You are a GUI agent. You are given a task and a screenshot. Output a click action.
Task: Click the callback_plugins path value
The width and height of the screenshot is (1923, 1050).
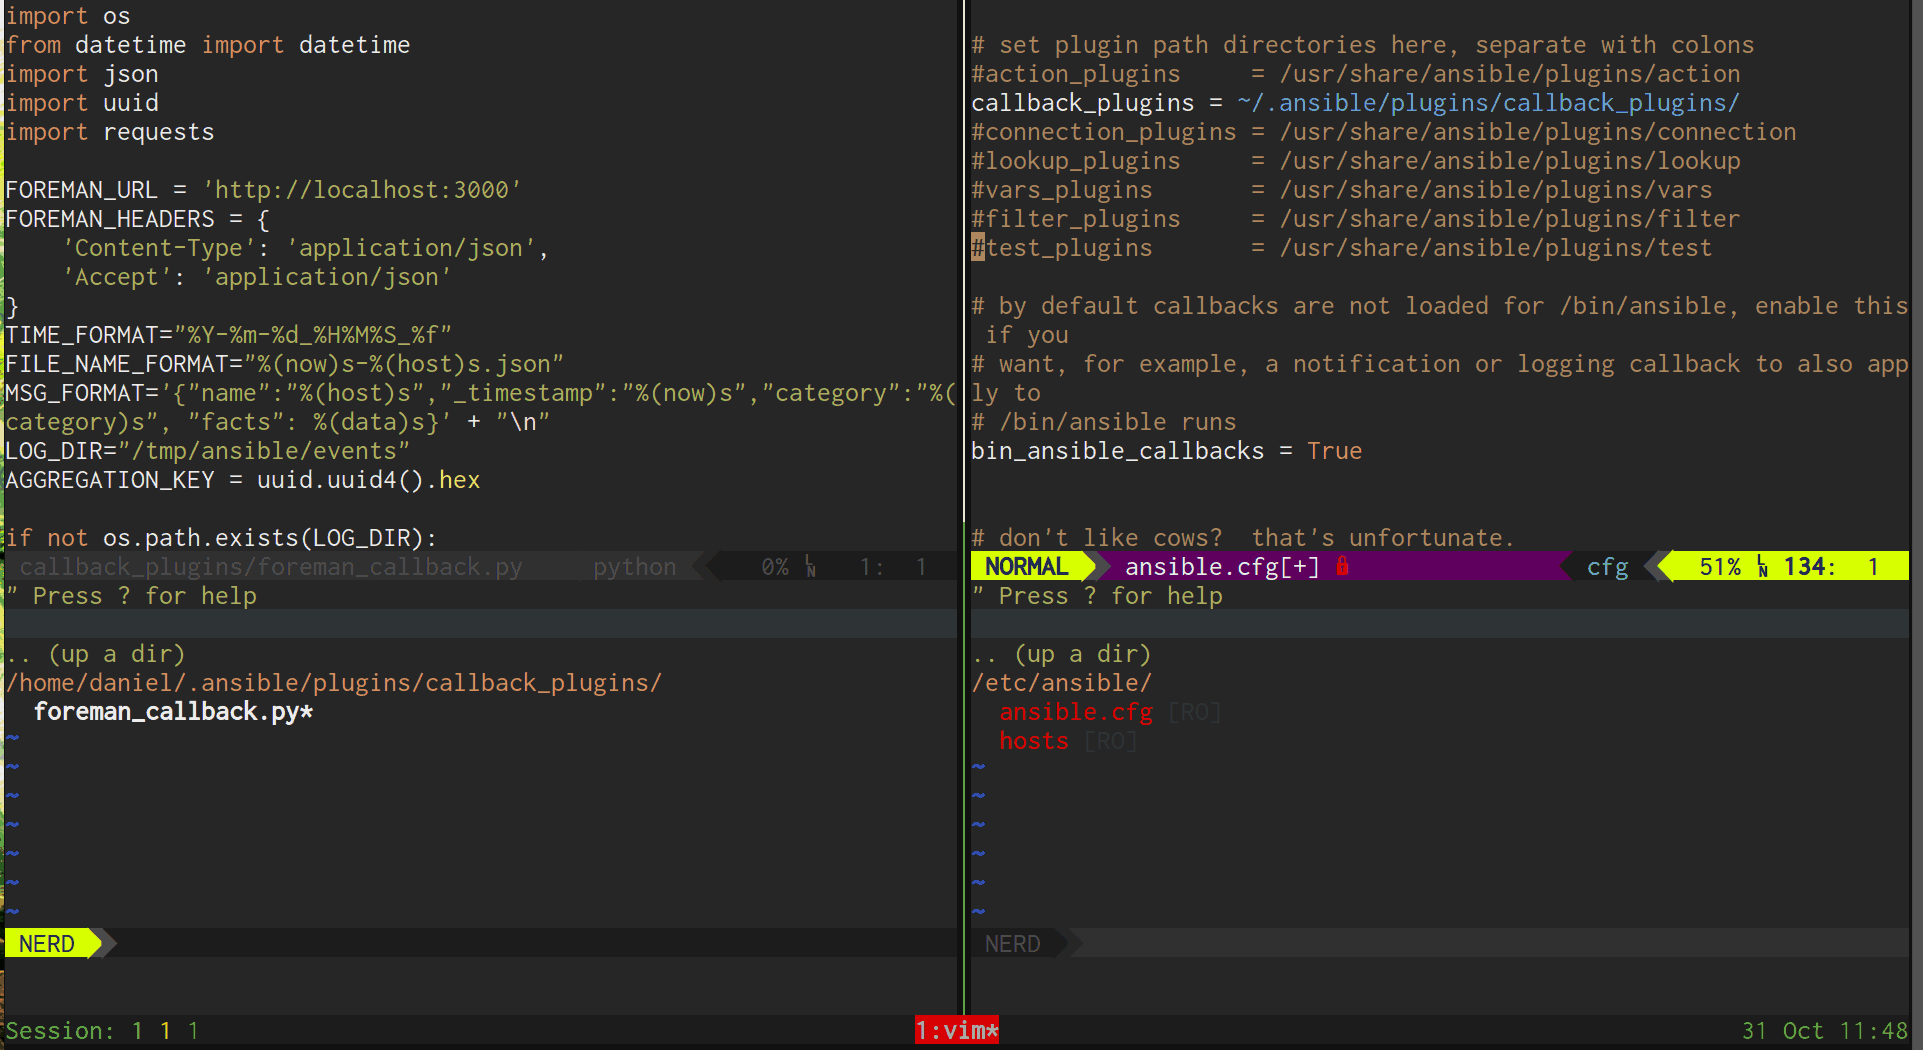[x=1487, y=103]
